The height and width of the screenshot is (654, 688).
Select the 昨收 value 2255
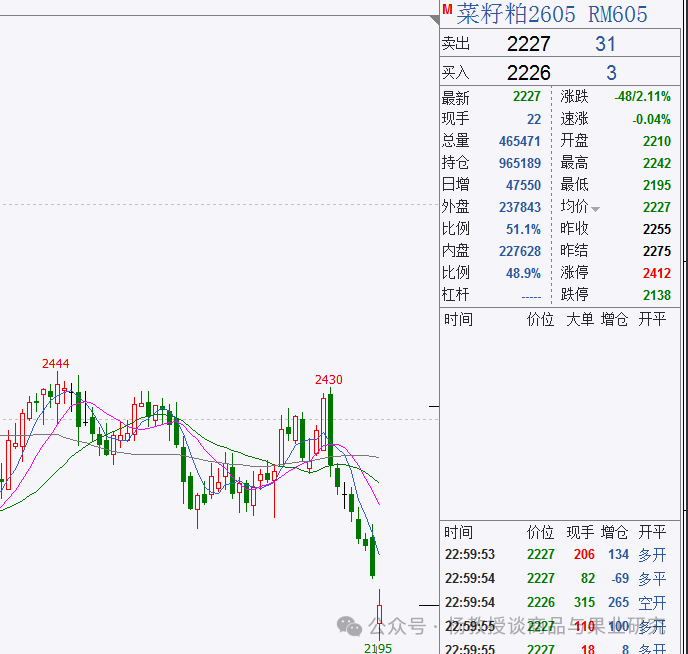pos(657,229)
